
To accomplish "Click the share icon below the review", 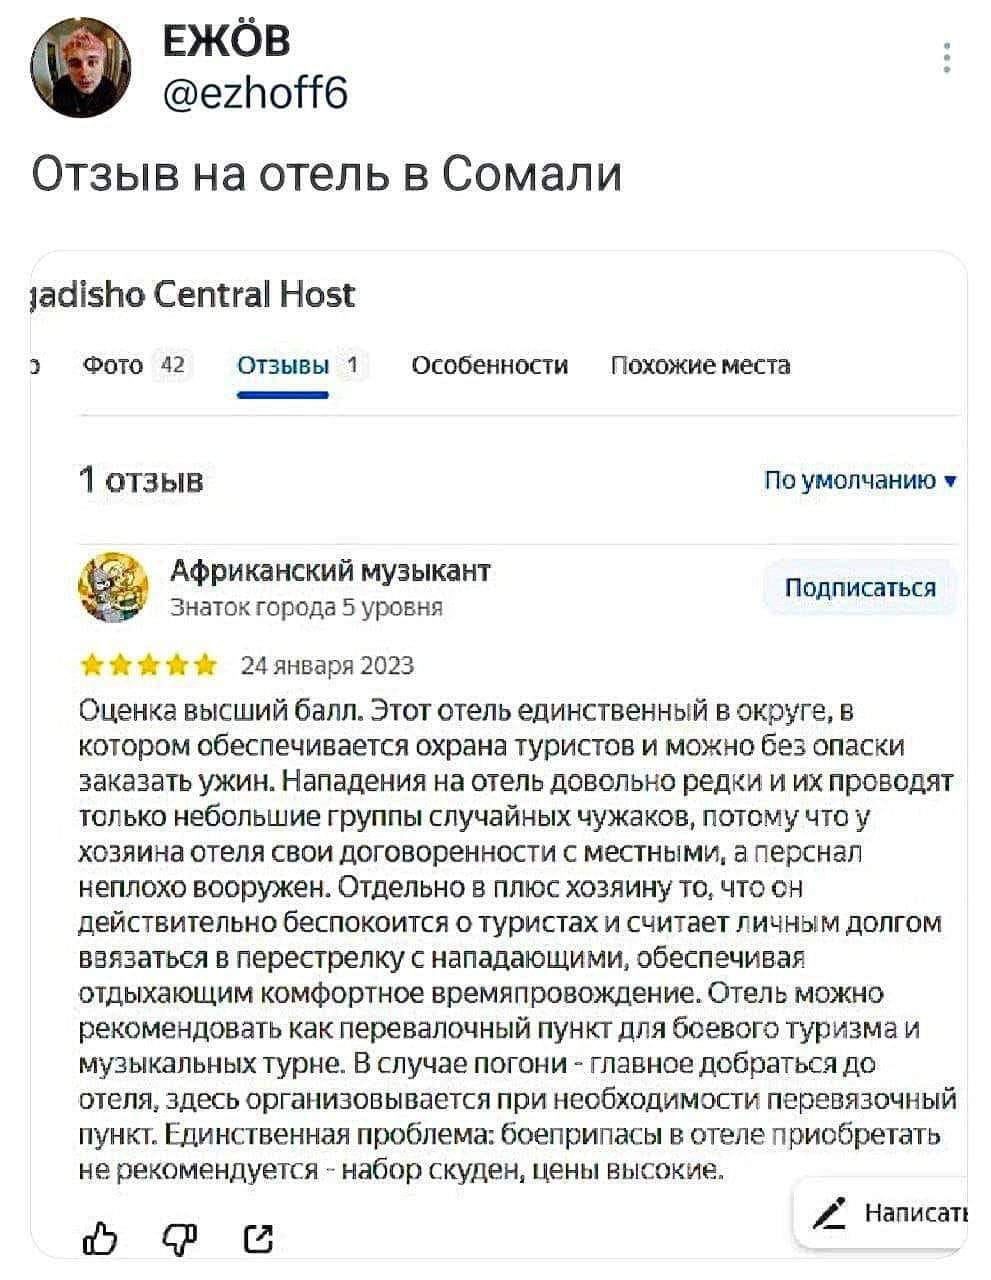I will [x=257, y=1241].
